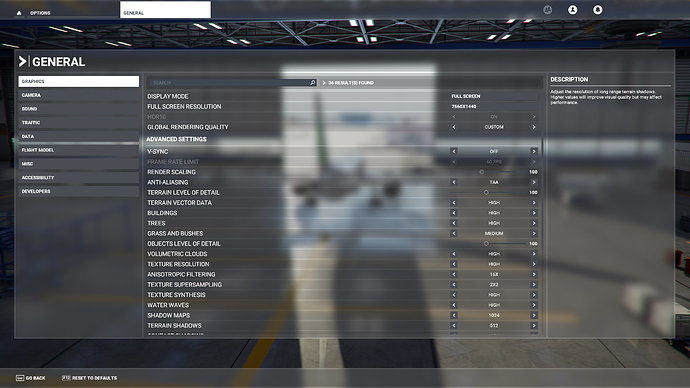Select the General tab at top
The image size is (690, 388).
165,10
